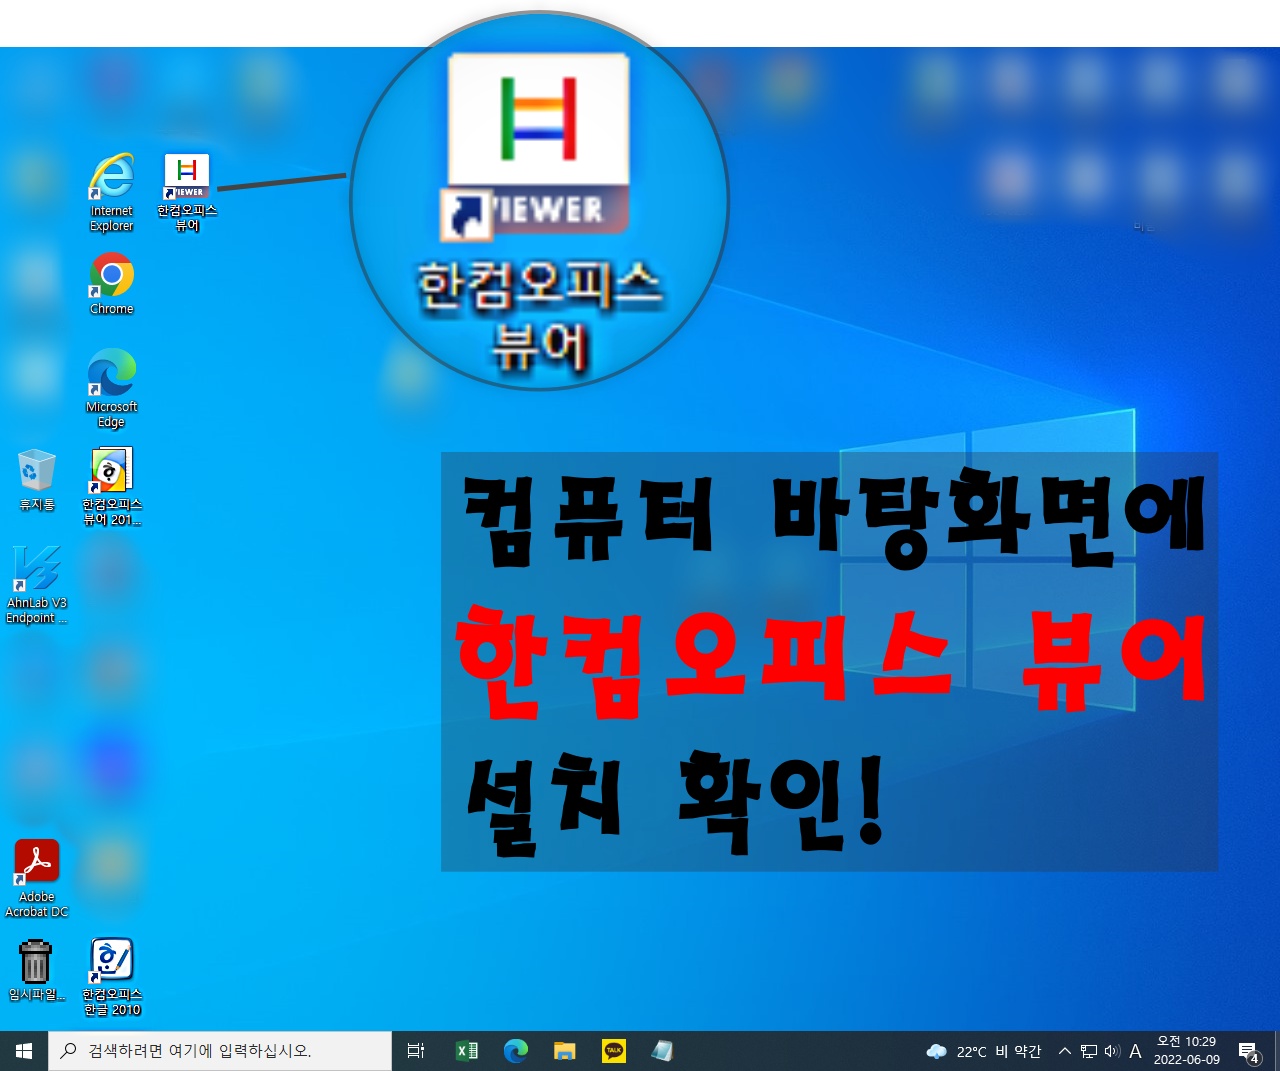Open File Explorer from the taskbar
This screenshot has width=1280, height=1071.
(564, 1051)
